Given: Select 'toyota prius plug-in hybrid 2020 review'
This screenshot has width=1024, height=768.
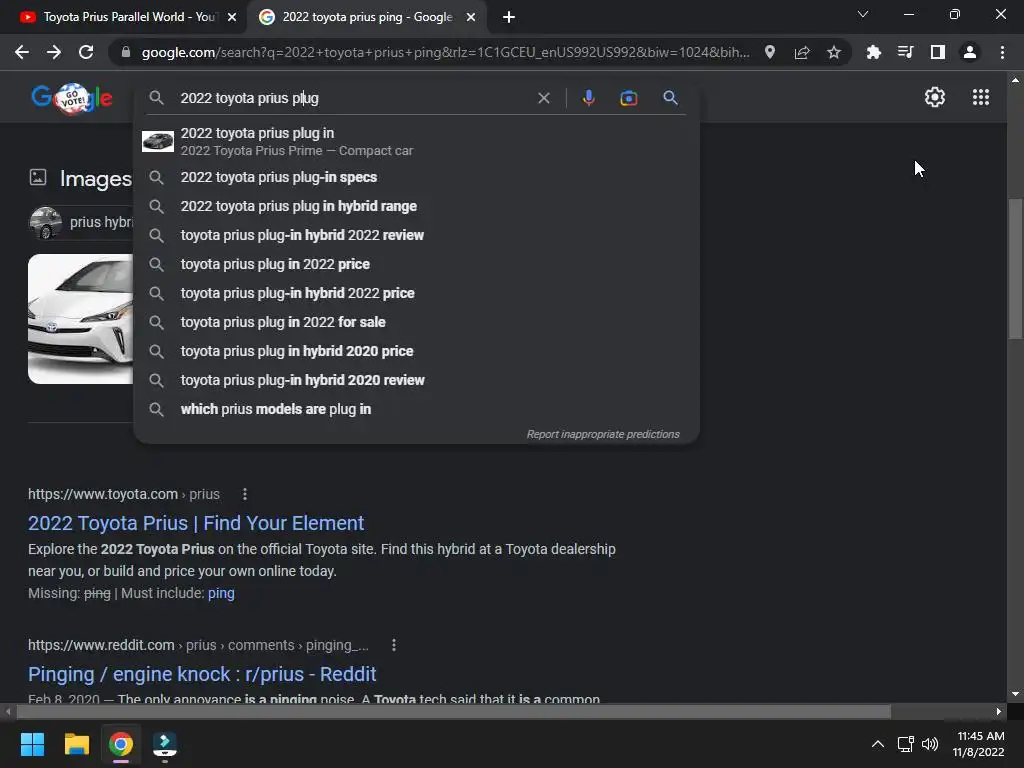Looking at the screenshot, I should click(417, 380).
